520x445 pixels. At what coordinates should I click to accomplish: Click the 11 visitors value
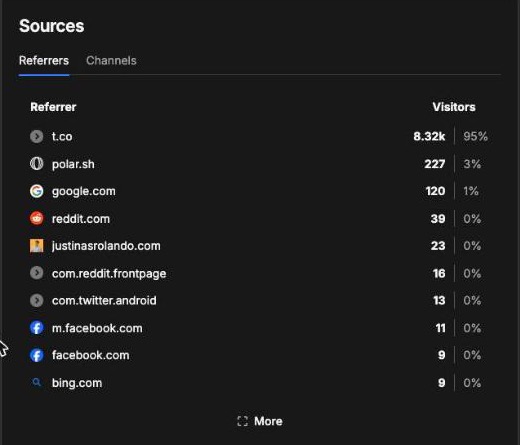tap(440, 328)
